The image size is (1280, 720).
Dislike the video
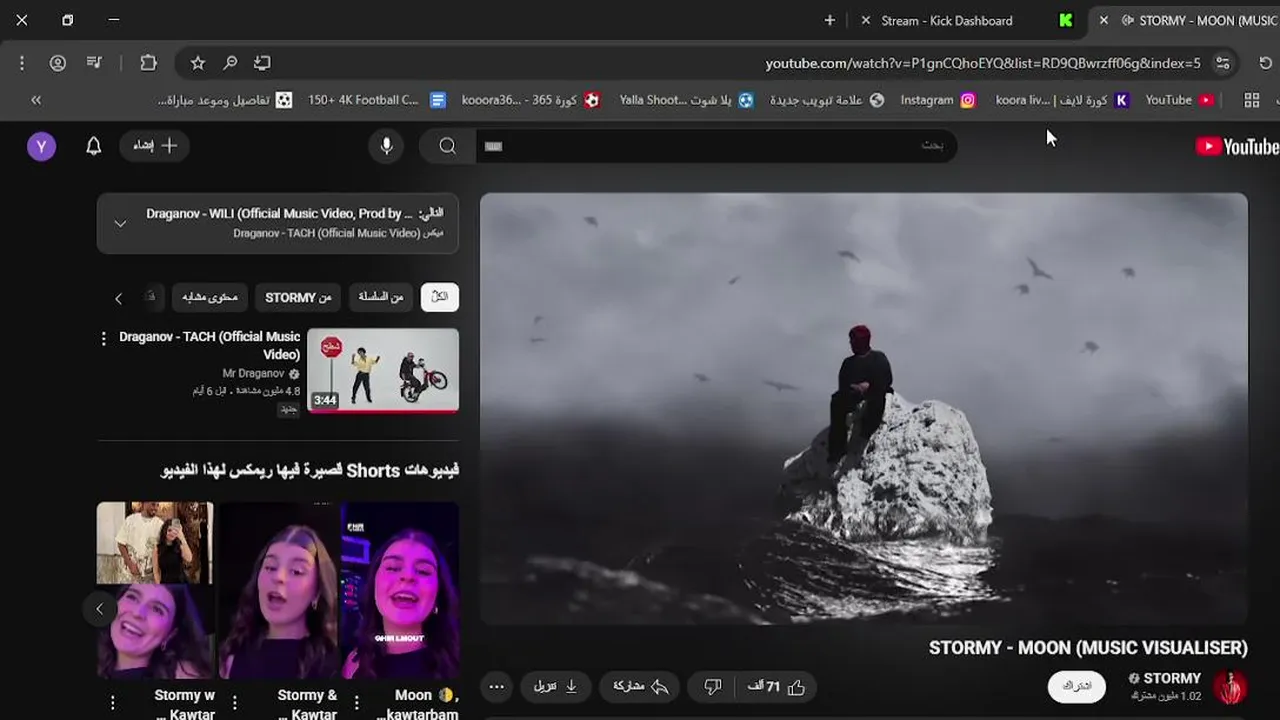tap(712, 687)
